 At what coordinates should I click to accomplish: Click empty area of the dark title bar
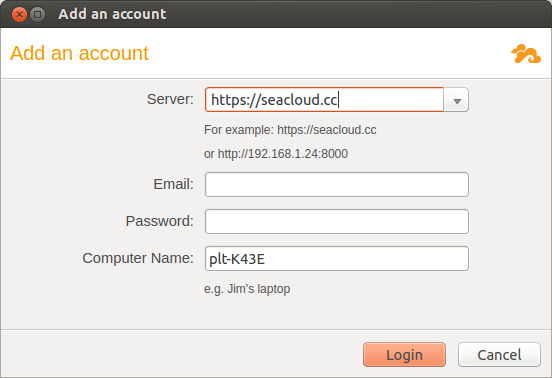(x=352, y=14)
